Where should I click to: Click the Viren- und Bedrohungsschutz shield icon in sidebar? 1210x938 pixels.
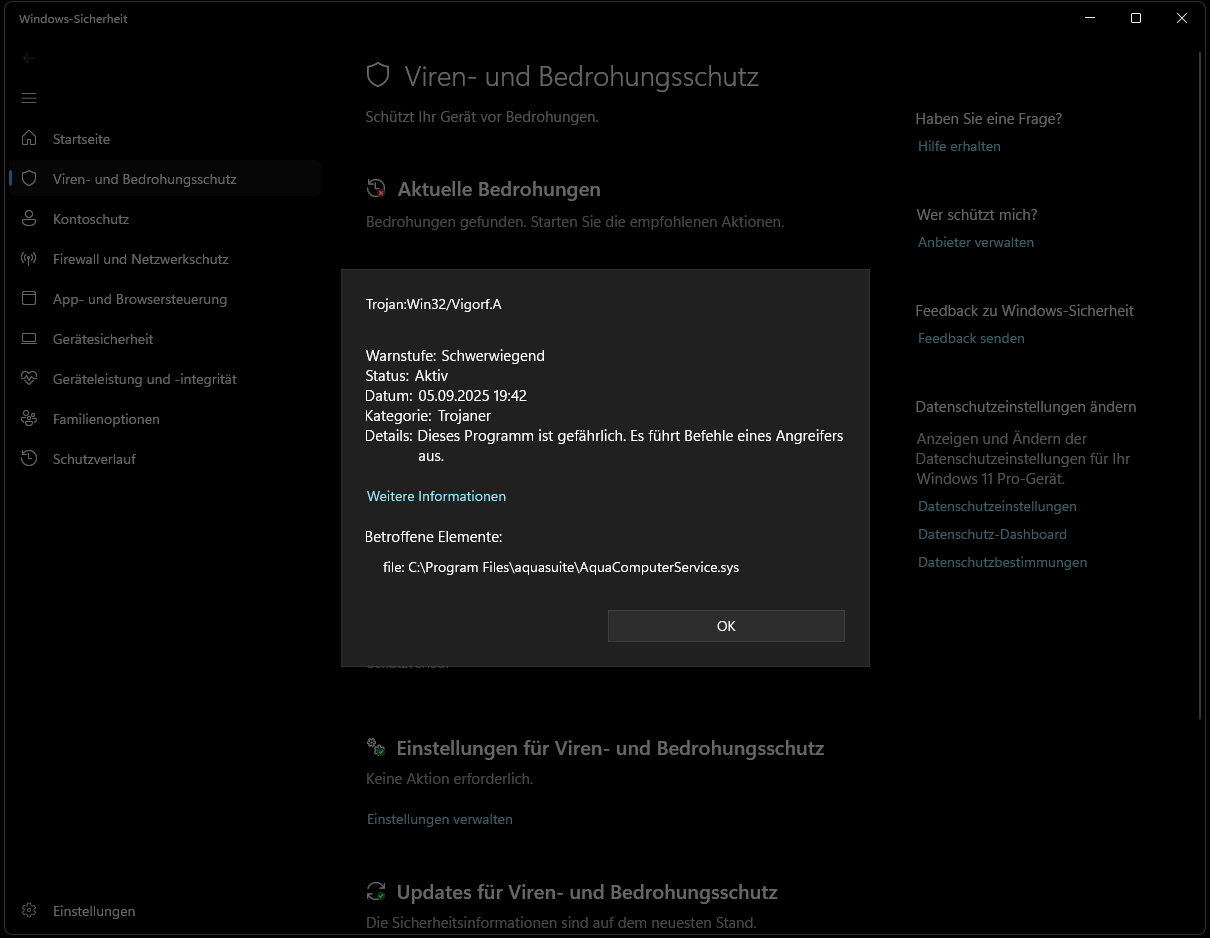point(29,178)
